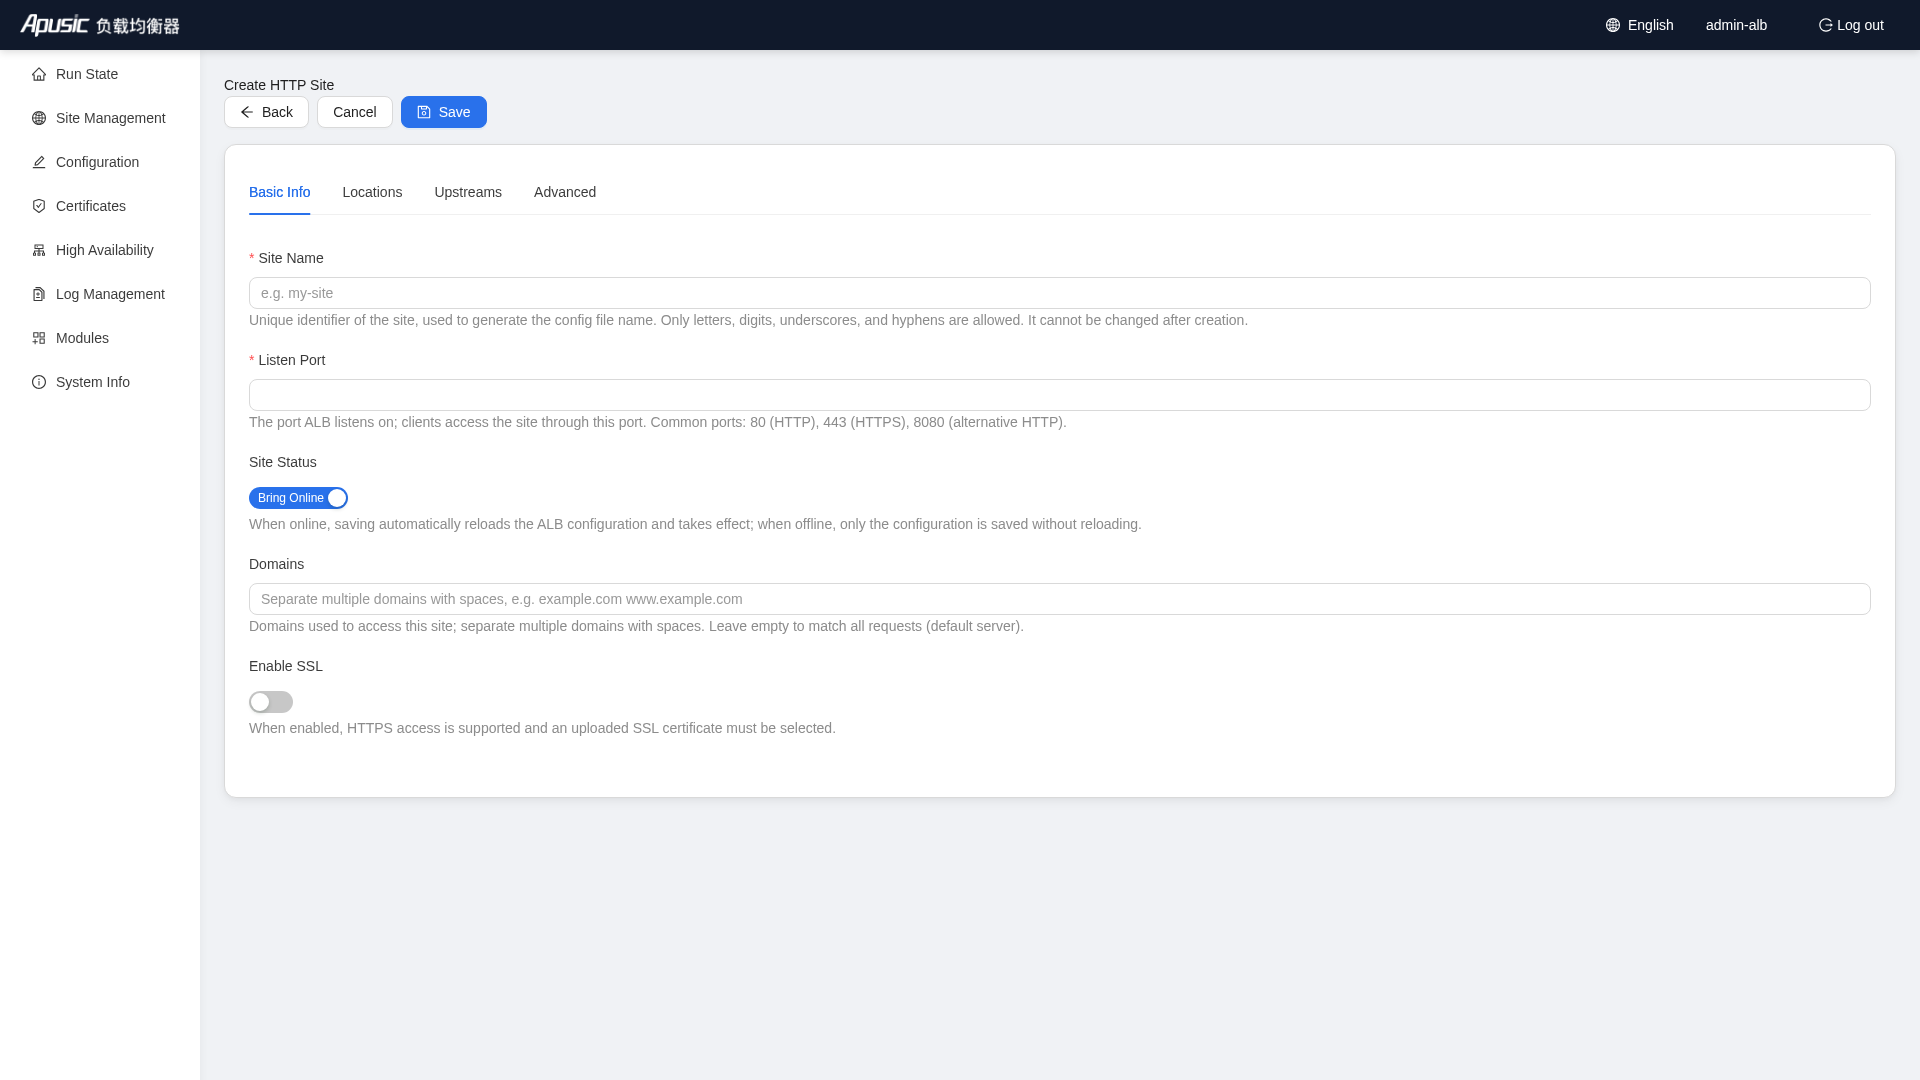Open Site Management in sidebar
1920x1080 pixels.
tap(100, 118)
